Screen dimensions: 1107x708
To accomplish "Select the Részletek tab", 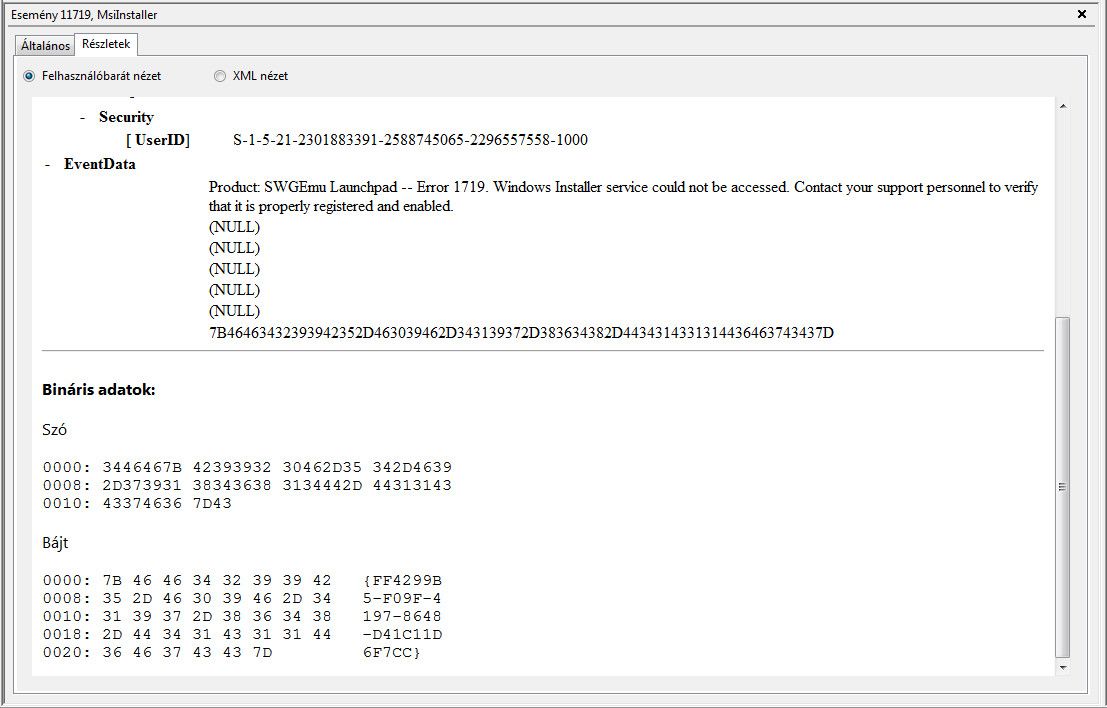I will pos(106,44).
